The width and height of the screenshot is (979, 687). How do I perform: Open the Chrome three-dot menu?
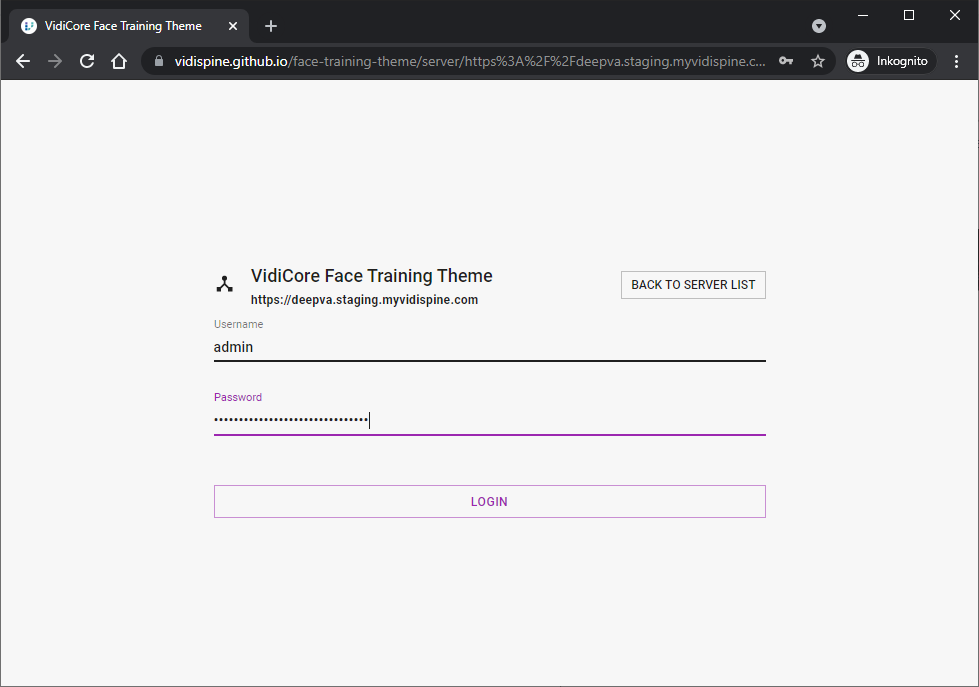point(956,61)
